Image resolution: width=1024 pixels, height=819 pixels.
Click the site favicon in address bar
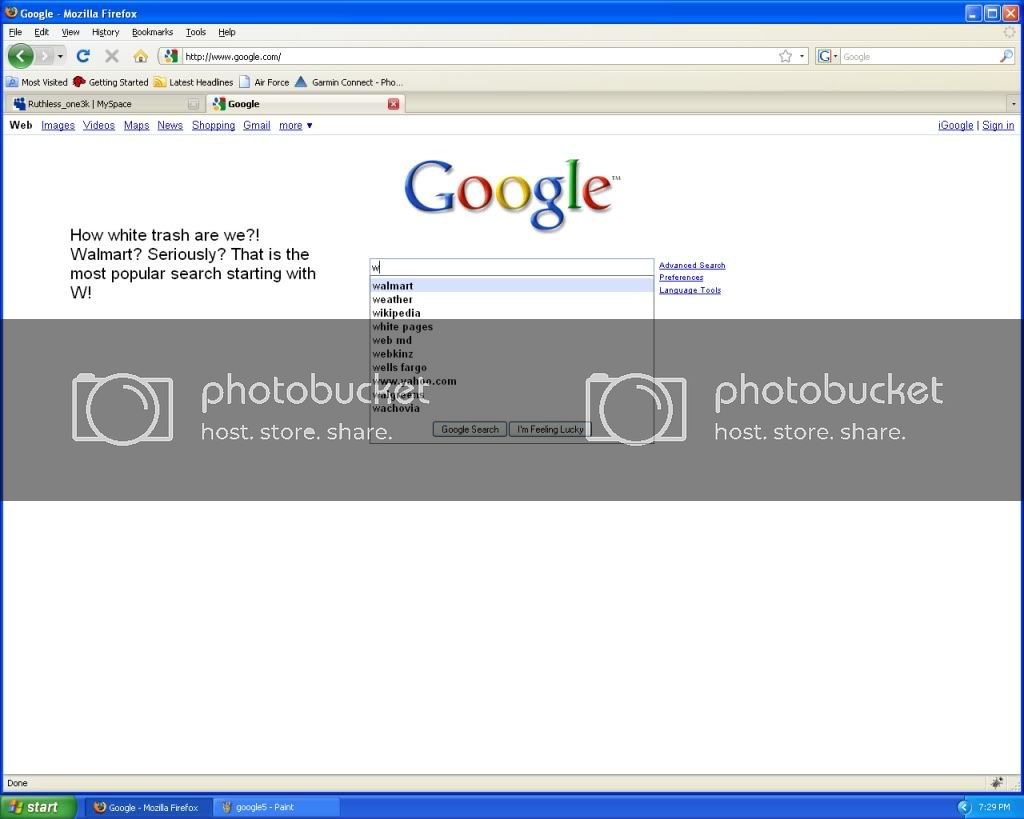170,56
